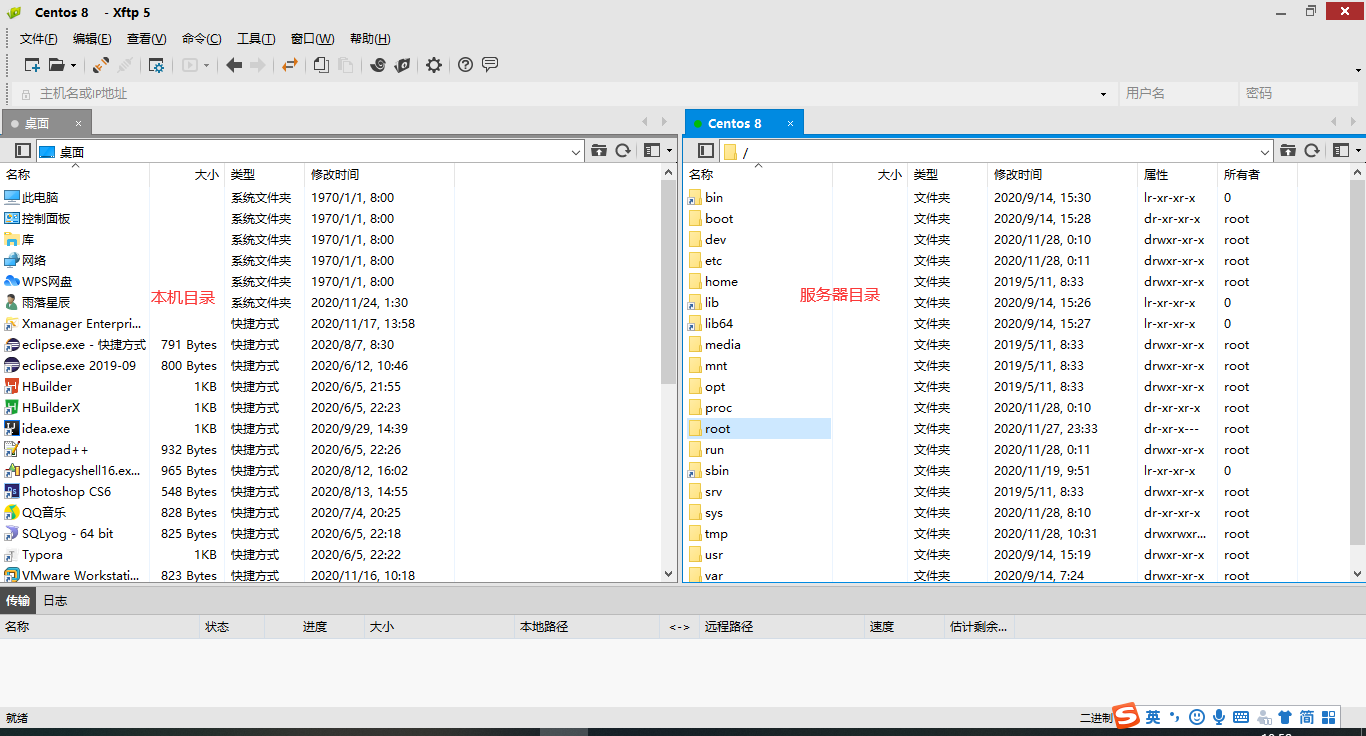1366x736 pixels.
Task: Toggle folder tree in local pane
Action: click(x=23, y=151)
